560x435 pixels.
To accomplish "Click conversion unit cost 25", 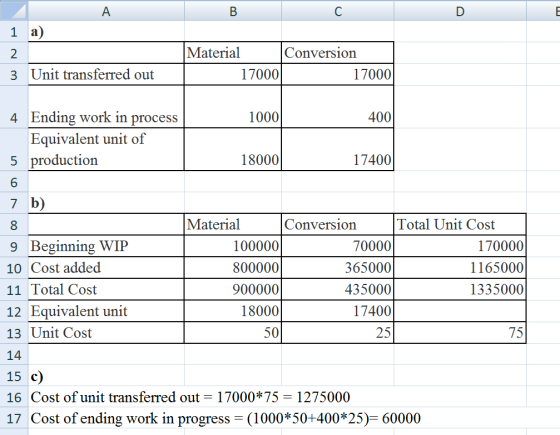I will pos(338,333).
